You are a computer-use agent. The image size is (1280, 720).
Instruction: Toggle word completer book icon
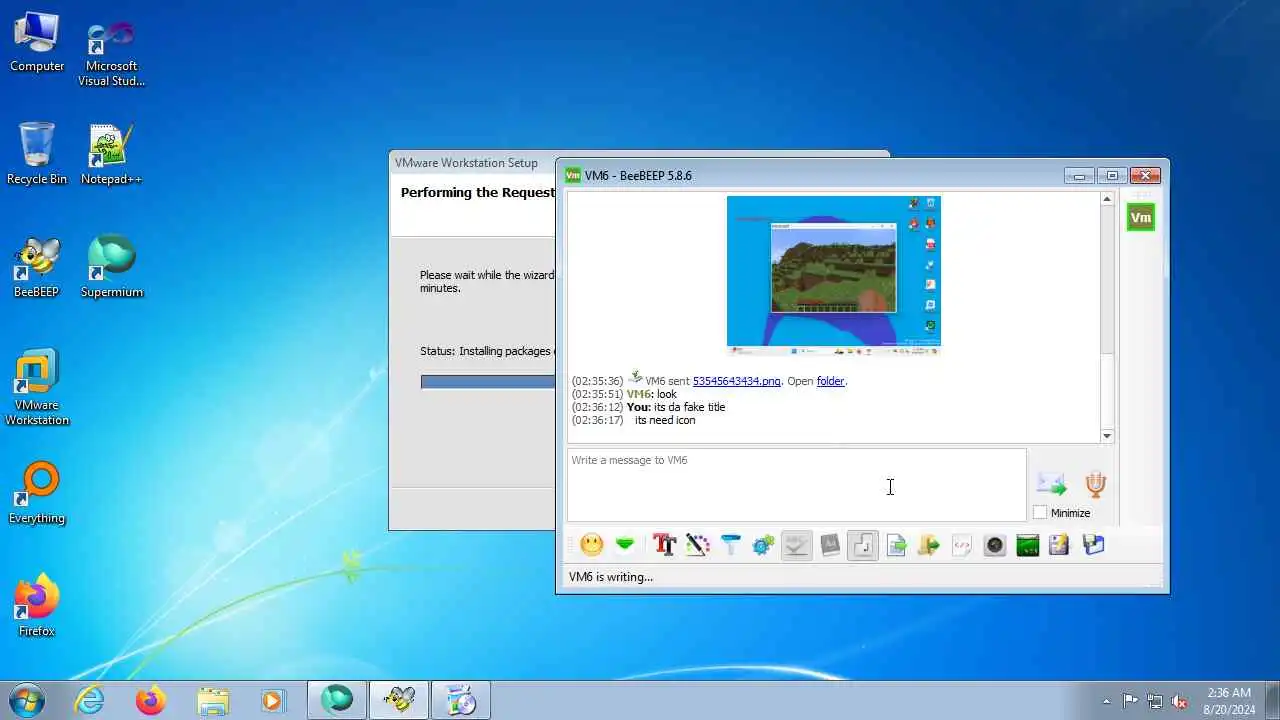point(830,545)
